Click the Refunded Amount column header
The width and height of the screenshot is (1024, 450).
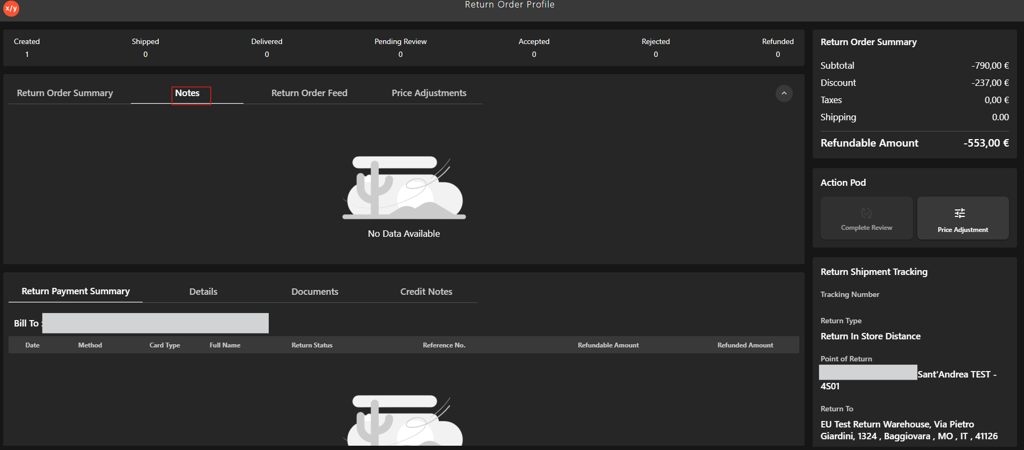click(745, 345)
